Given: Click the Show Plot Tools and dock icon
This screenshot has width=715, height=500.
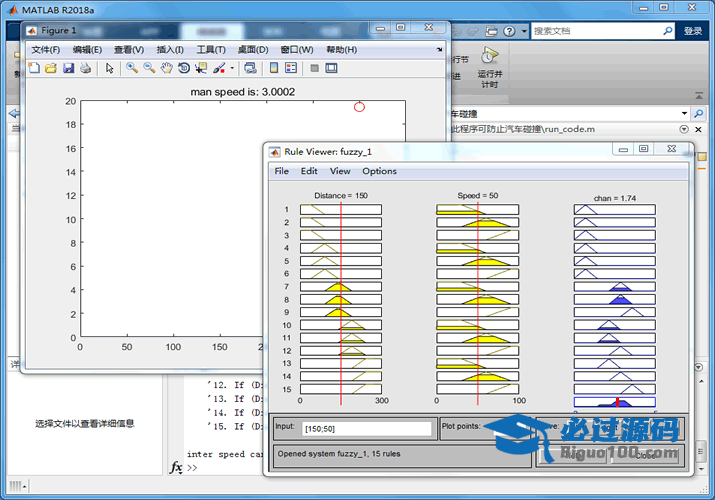Looking at the screenshot, I should point(332,68).
